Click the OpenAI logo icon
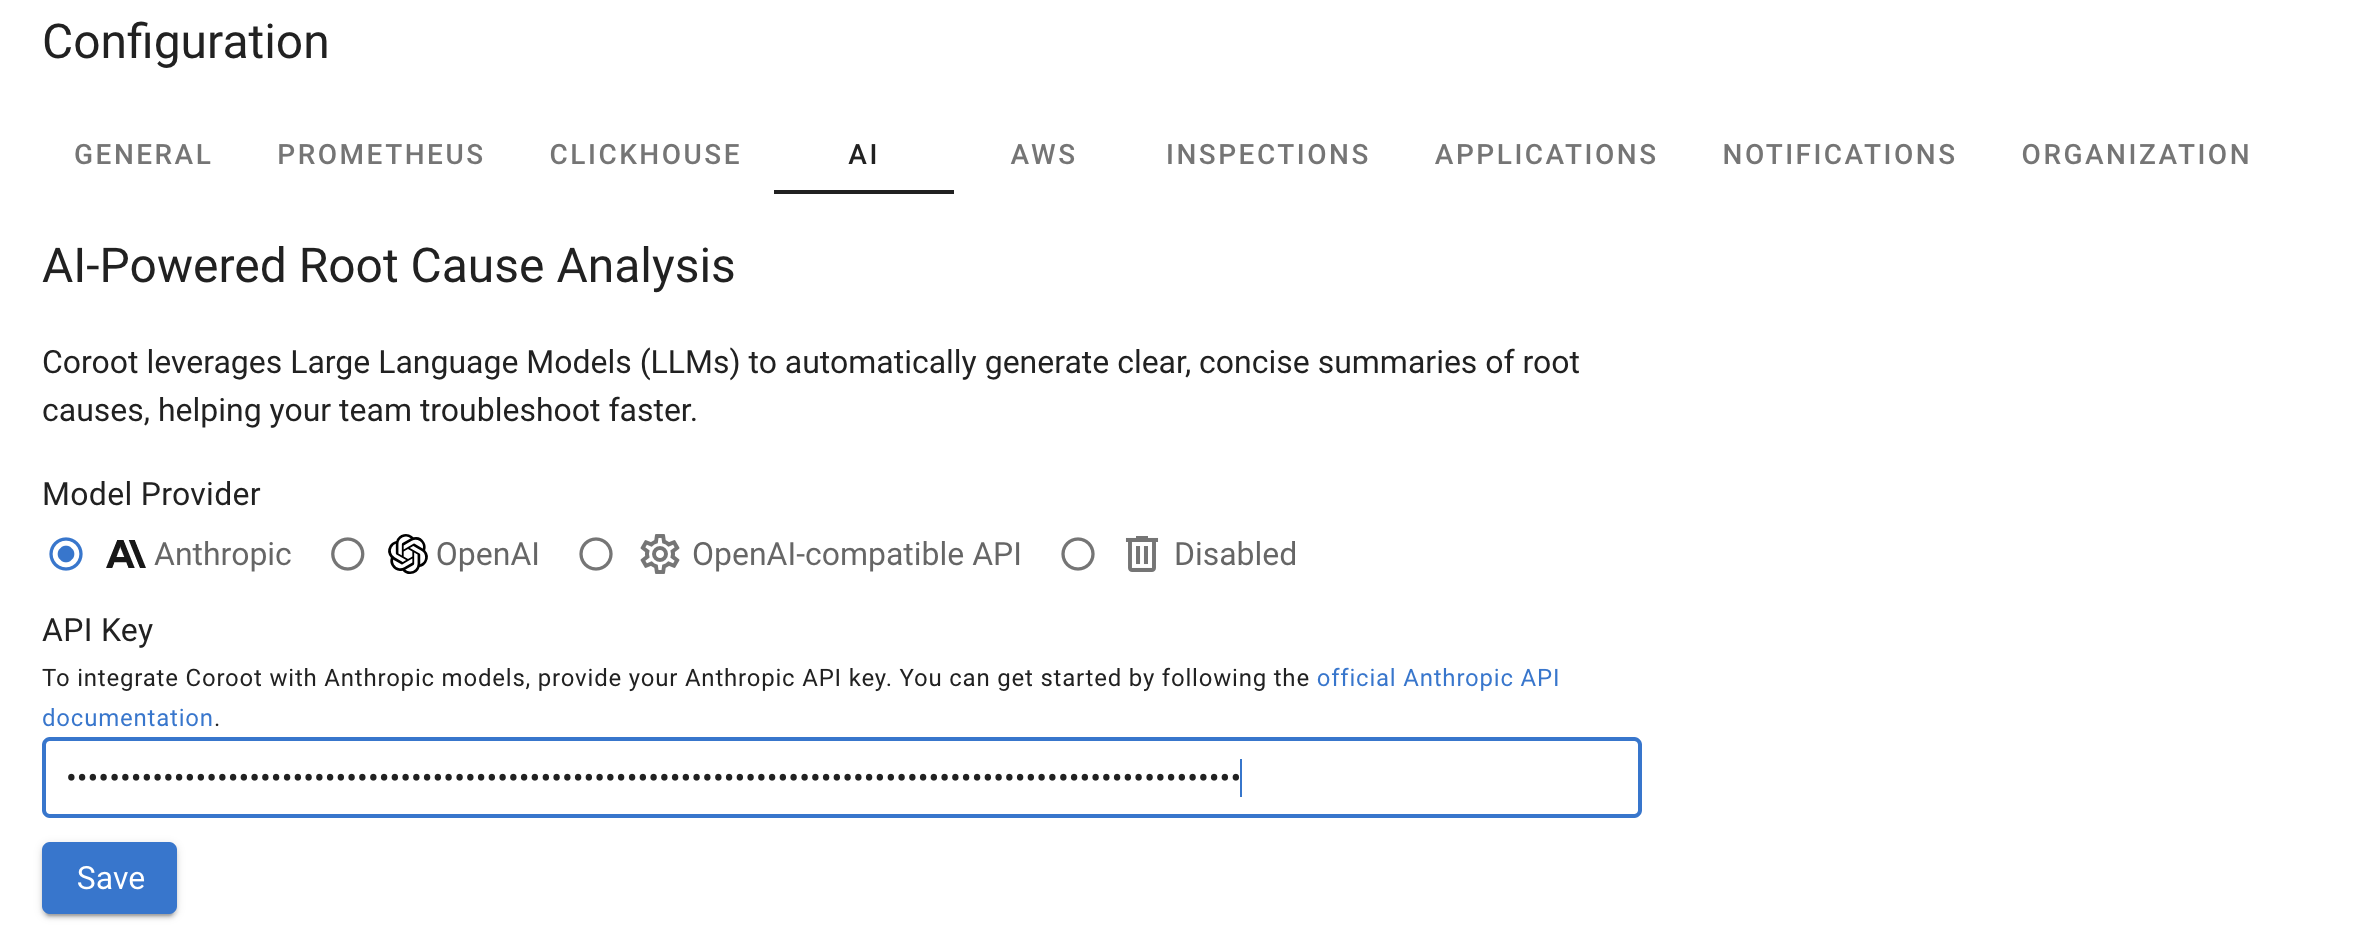This screenshot has height=938, width=2374. pyautogui.click(x=407, y=554)
